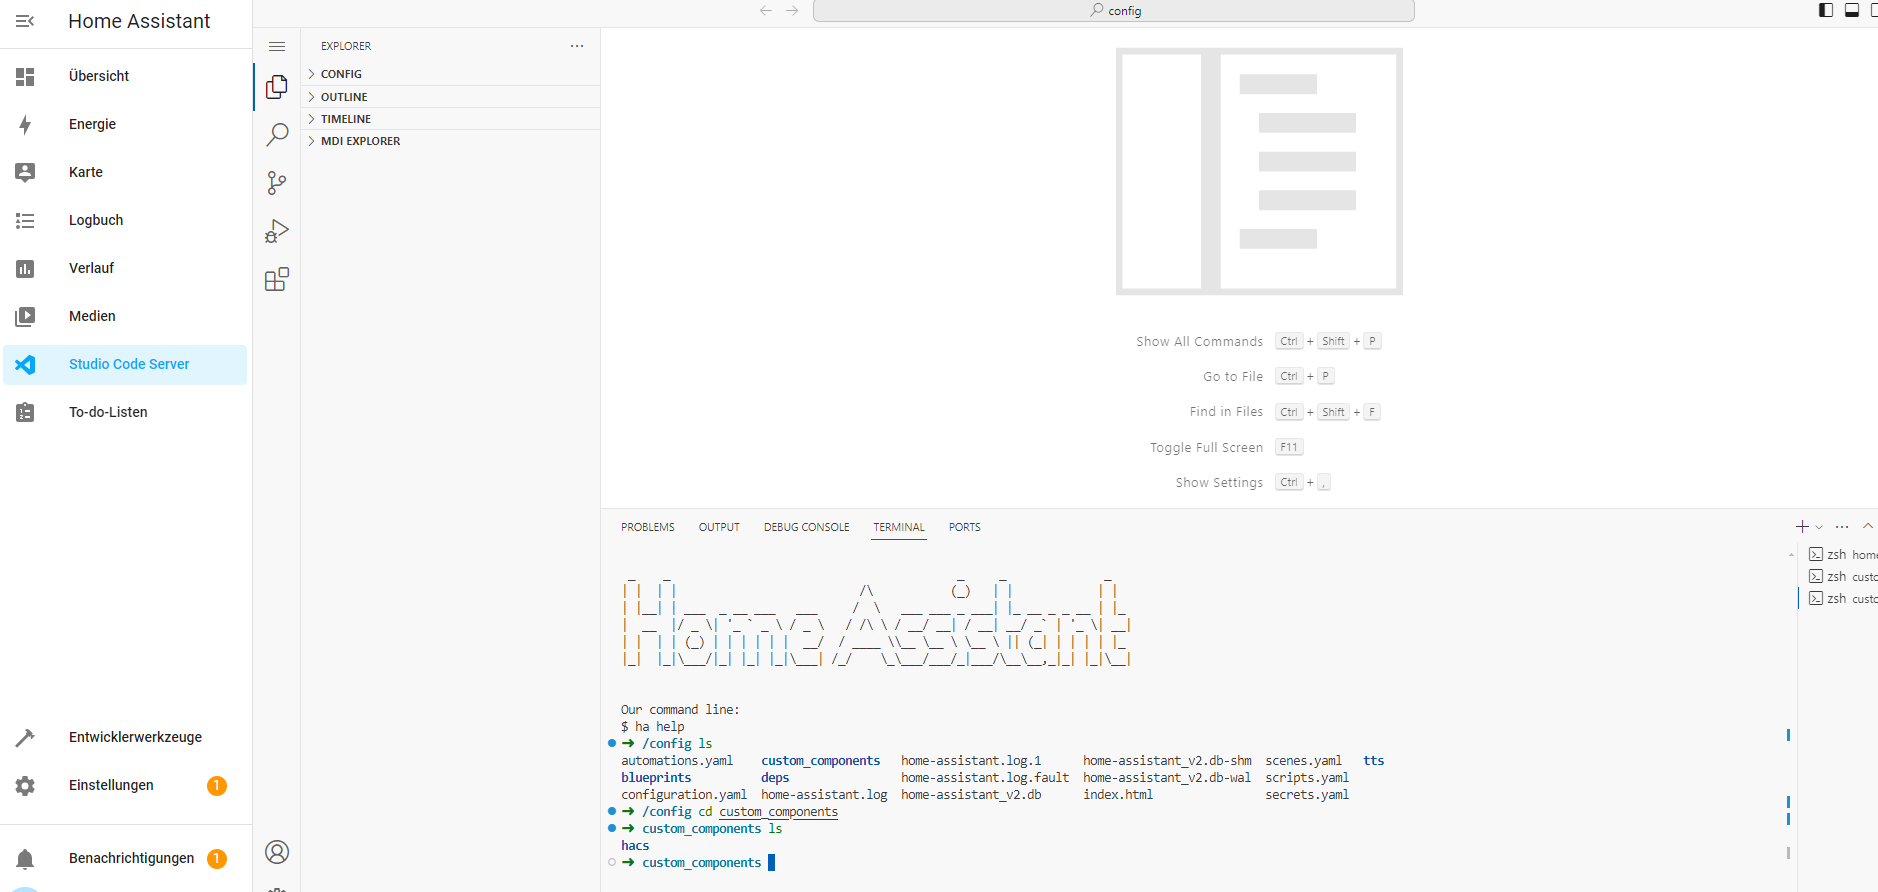The height and width of the screenshot is (892, 1878).
Task: Go back with the navigation arrow
Action: (766, 10)
